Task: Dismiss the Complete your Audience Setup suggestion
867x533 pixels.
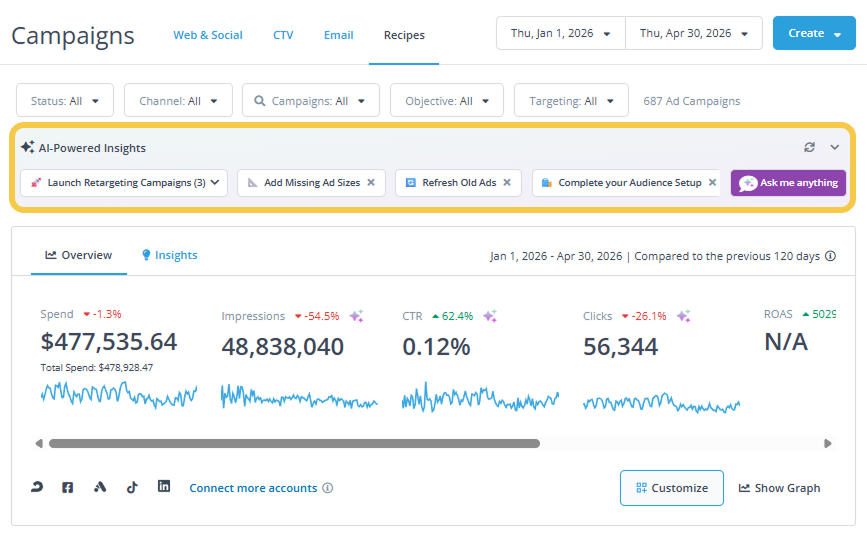Action: (x=712, y=182)
